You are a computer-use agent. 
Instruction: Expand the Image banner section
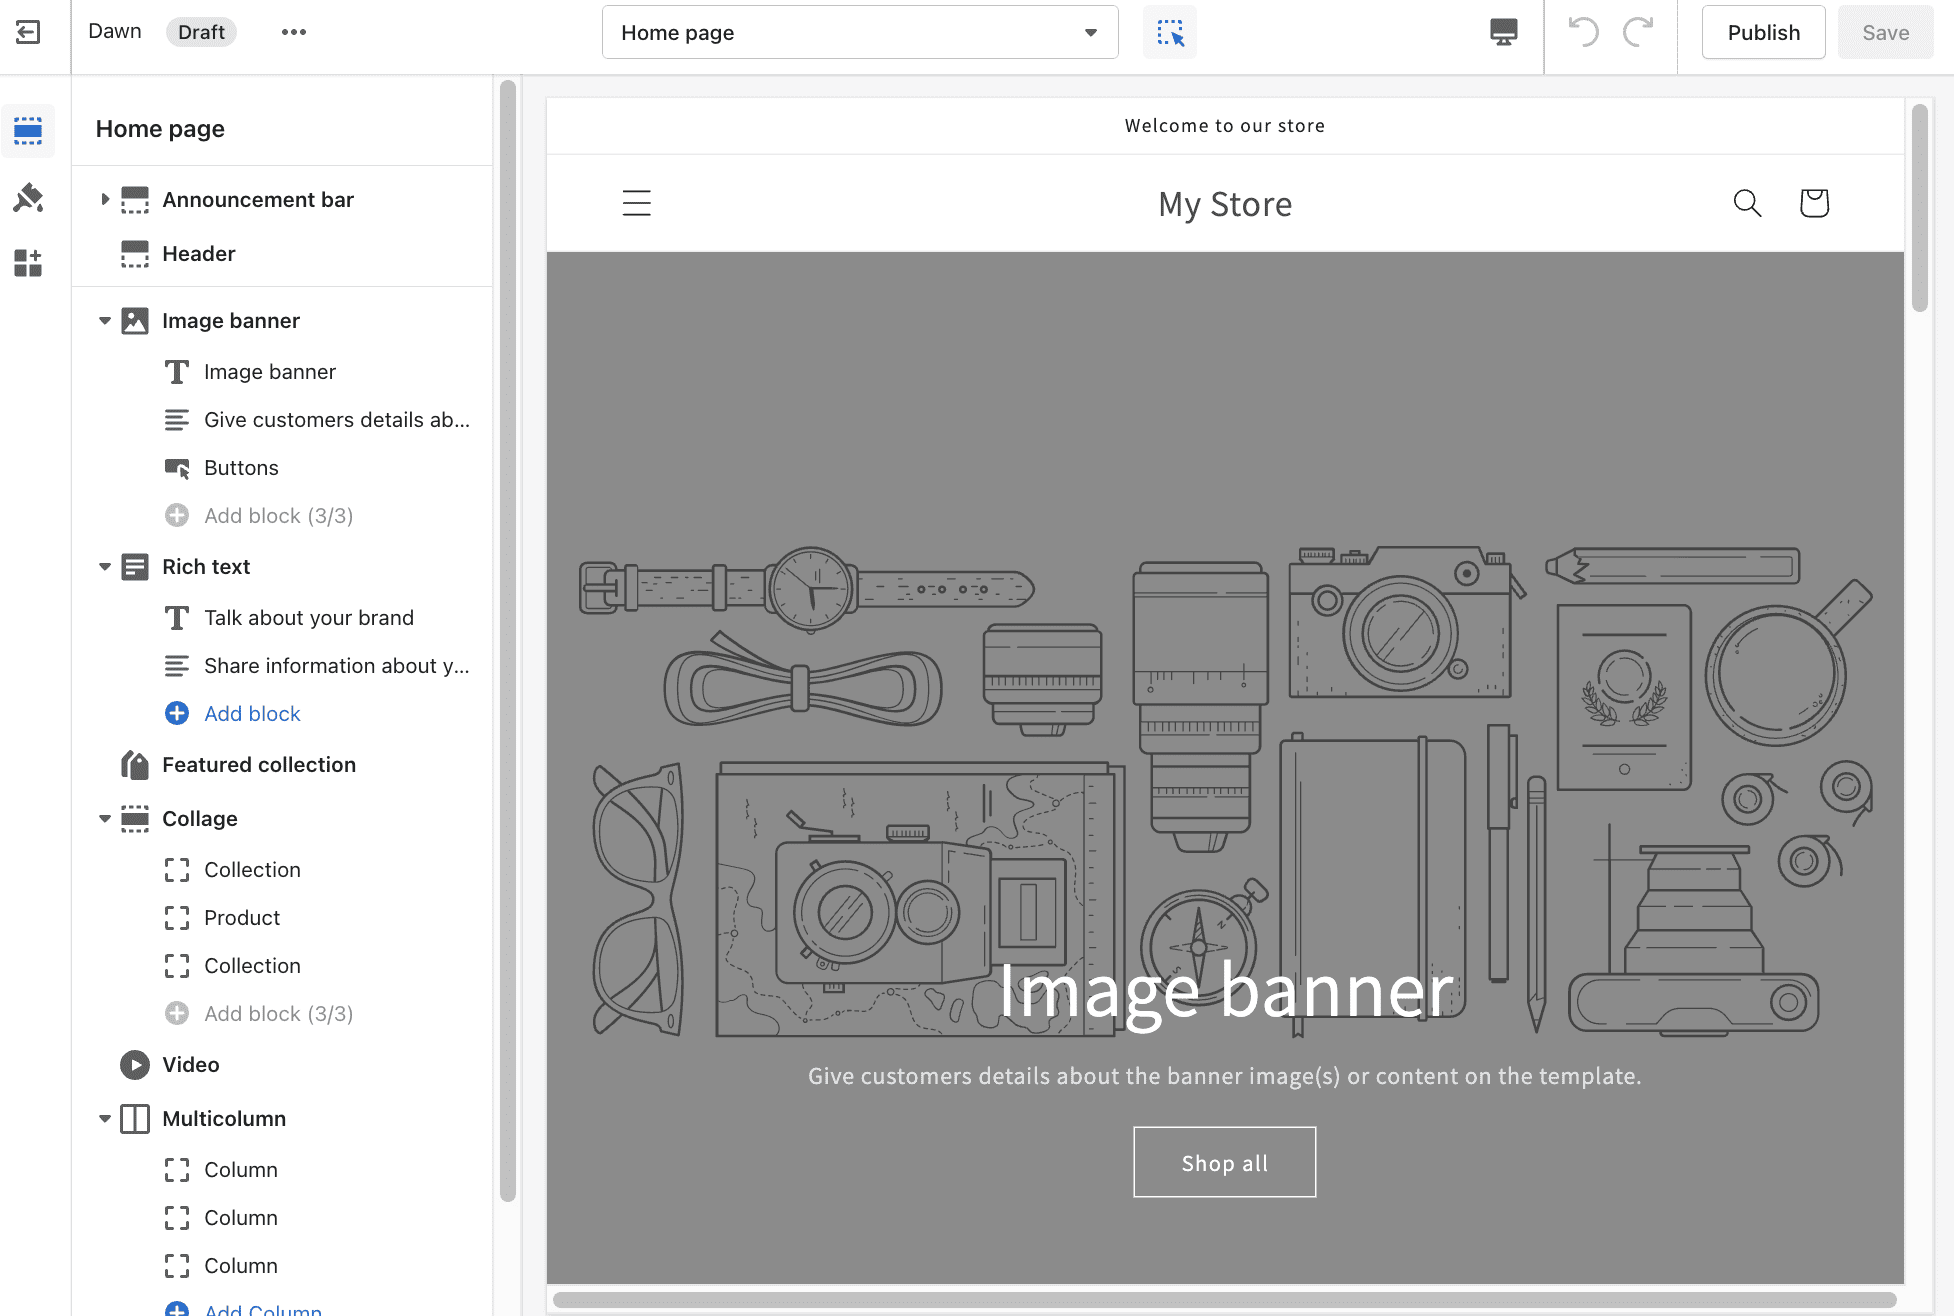tap(104, 320)
